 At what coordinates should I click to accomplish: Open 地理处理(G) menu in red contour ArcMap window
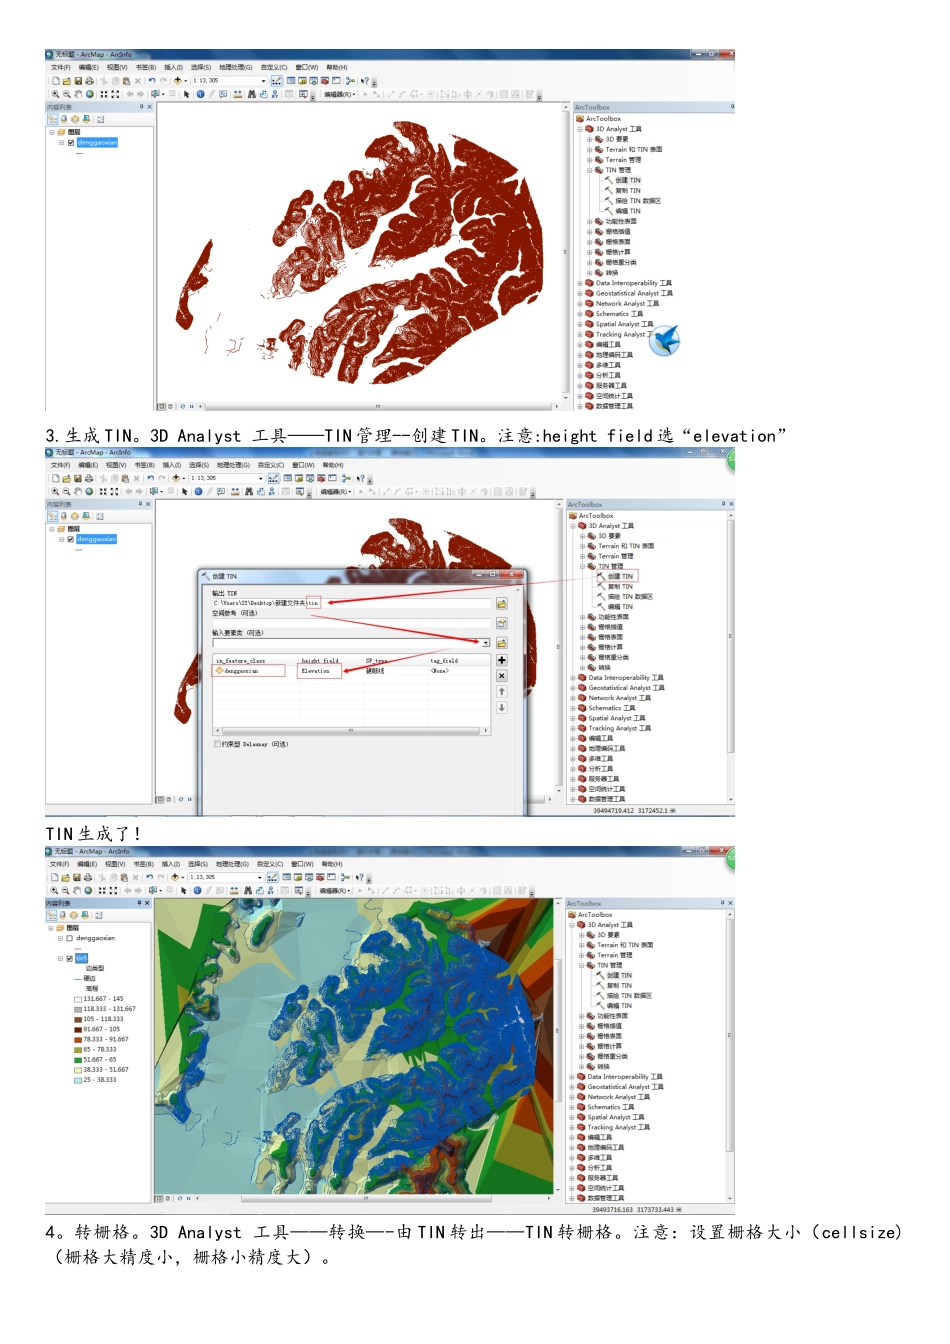[236, 68]
